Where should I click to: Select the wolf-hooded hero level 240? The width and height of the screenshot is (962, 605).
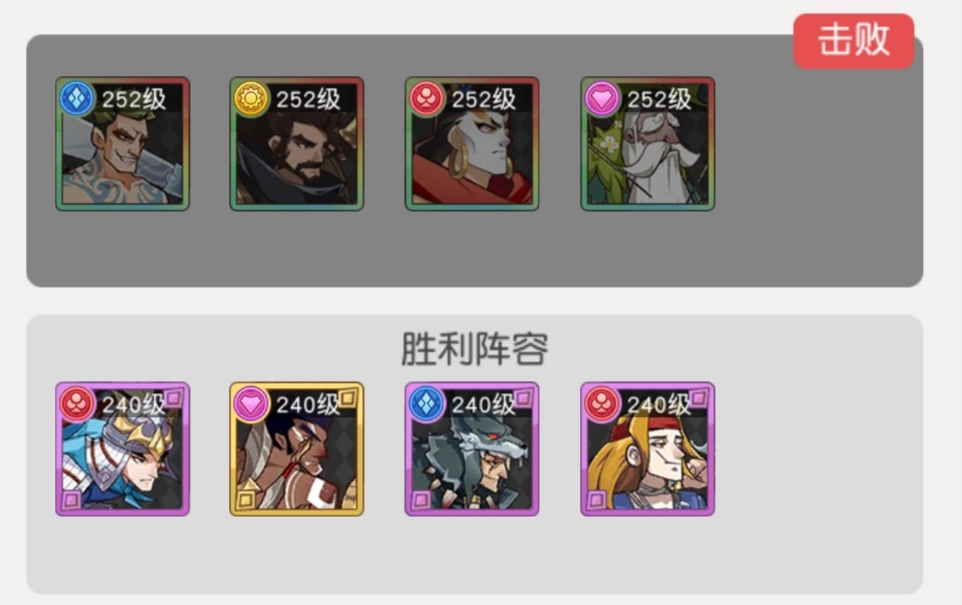[x=472, y=449]
